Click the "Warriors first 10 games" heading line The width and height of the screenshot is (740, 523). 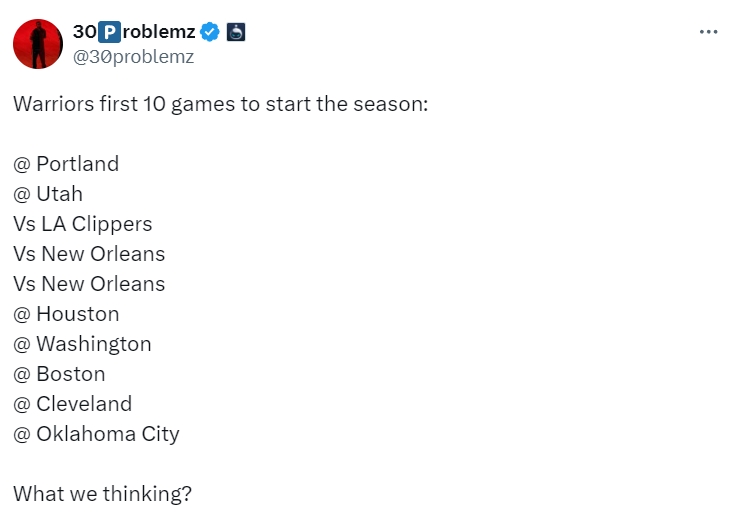click(x=220, y=104)
